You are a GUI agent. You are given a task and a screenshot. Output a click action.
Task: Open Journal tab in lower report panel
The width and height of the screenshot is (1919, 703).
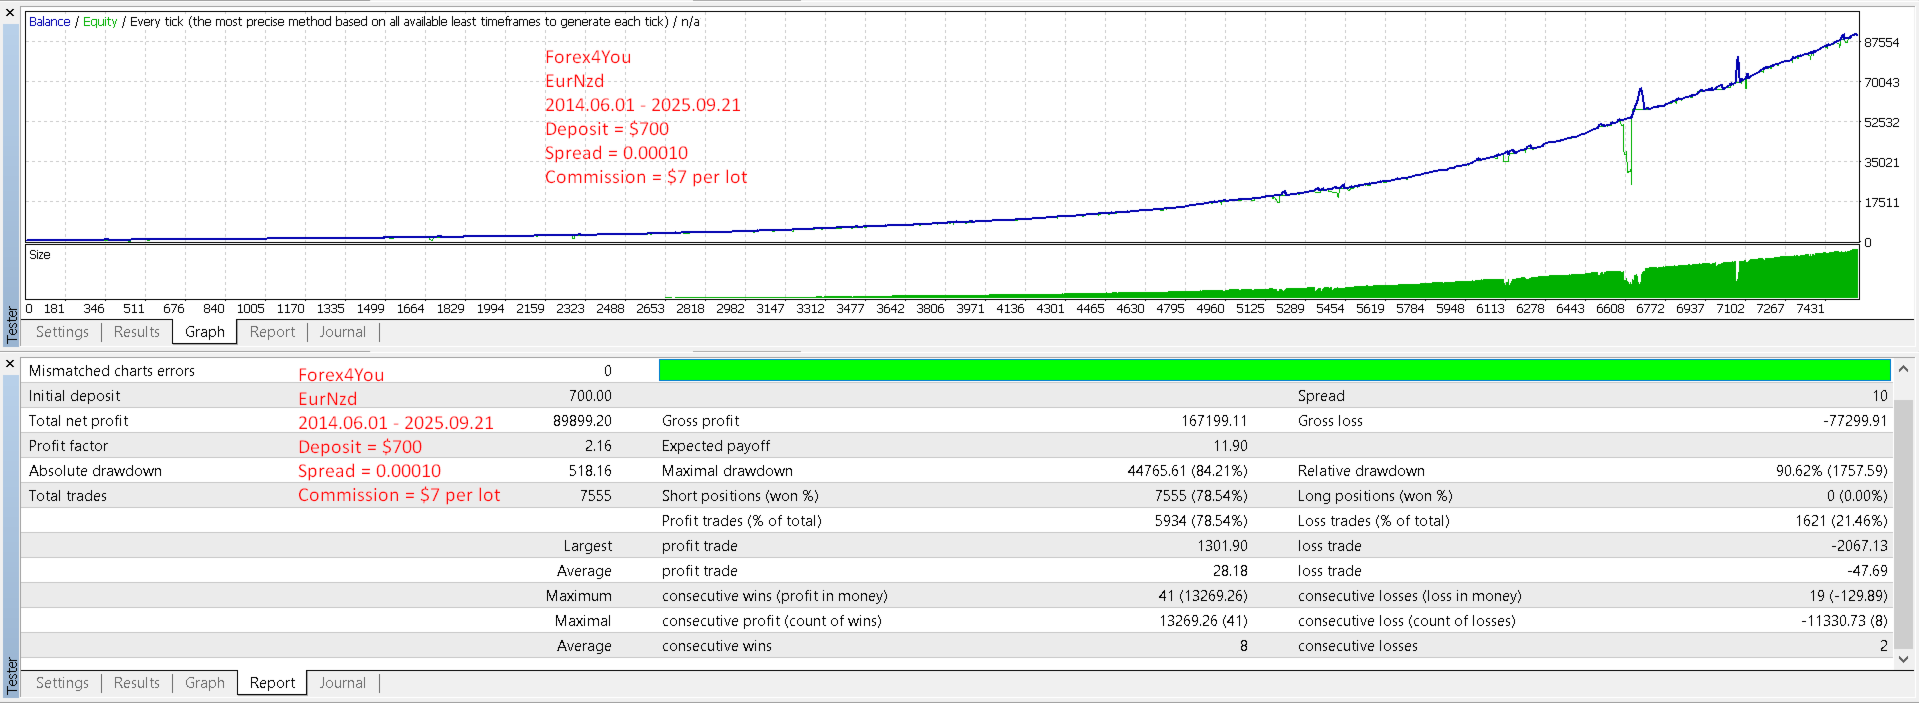click(x=343, y=683)
